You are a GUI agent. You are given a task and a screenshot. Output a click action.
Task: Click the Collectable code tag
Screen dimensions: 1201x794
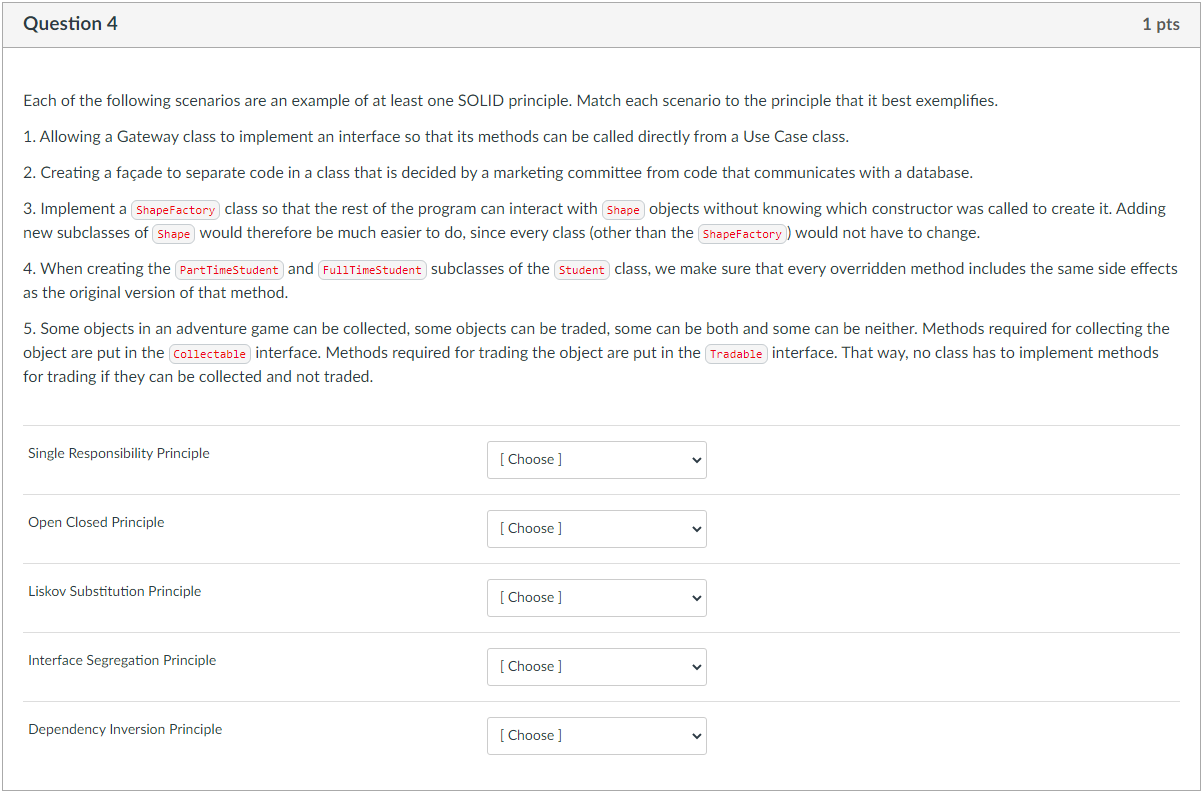pyautogui.click(x=210, y=354)
